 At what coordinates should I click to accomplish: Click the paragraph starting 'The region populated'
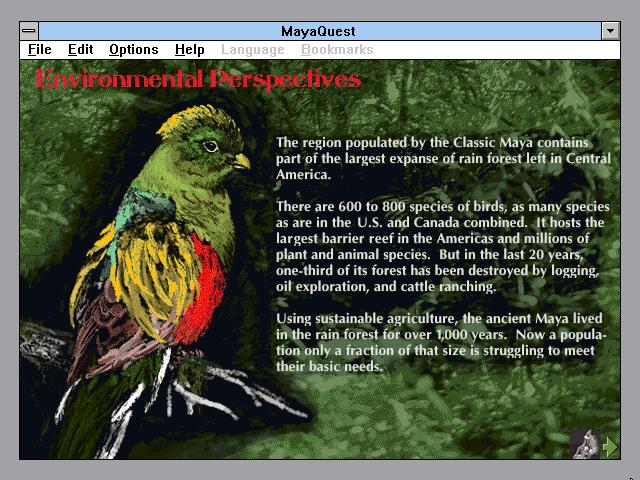[443, 158]
